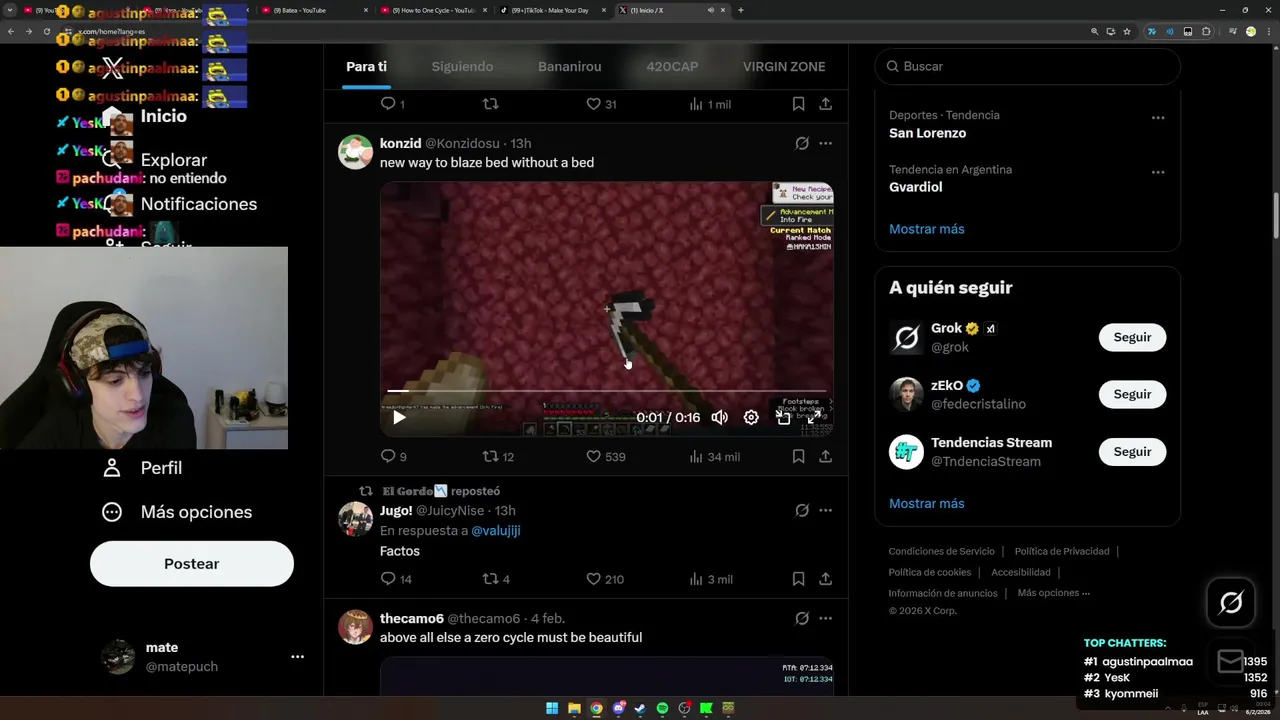Open the VIRGIN ZONE tab
This screenshot has width=1280, height=720.
[x=784, y=66]
